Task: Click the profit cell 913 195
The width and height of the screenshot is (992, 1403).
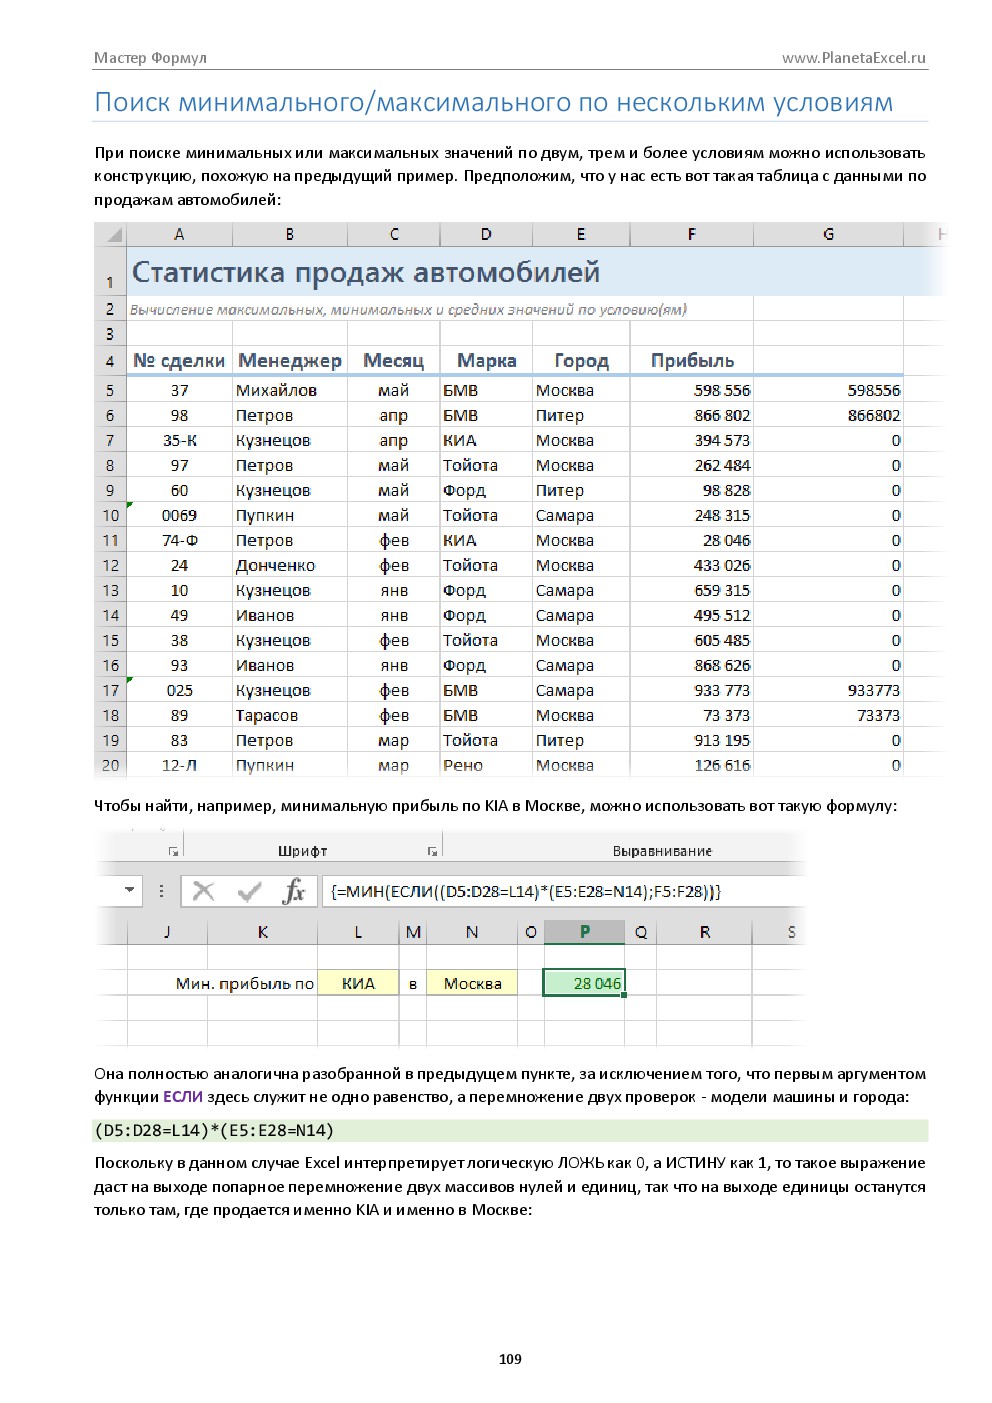Action: 692,740
